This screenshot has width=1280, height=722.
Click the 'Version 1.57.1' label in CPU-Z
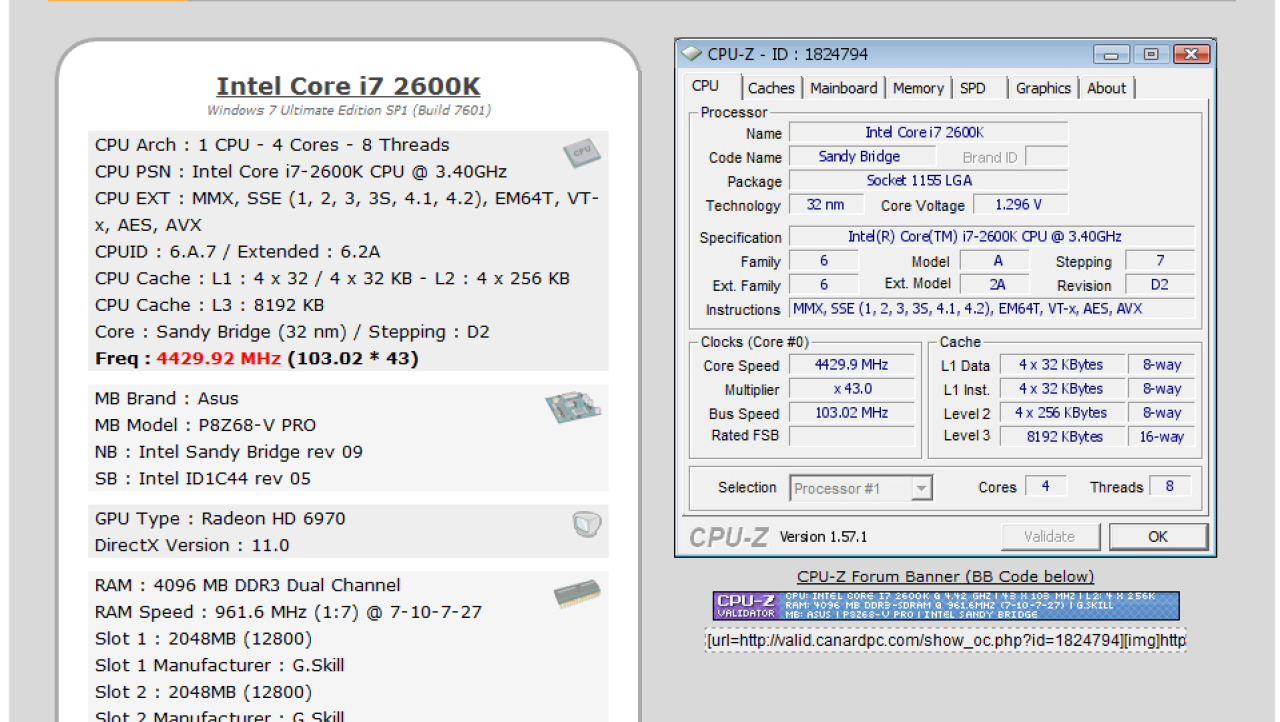(x=823, y=537)
